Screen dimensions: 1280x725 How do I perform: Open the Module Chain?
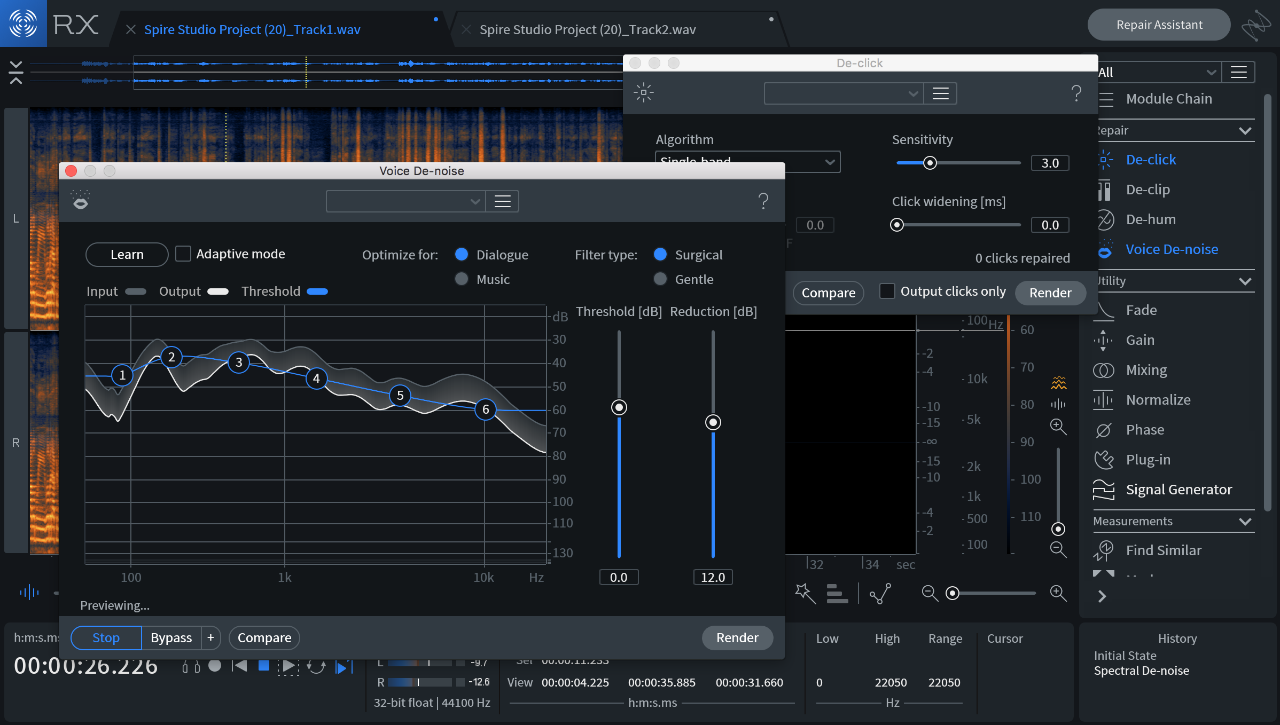(1169, 99)
